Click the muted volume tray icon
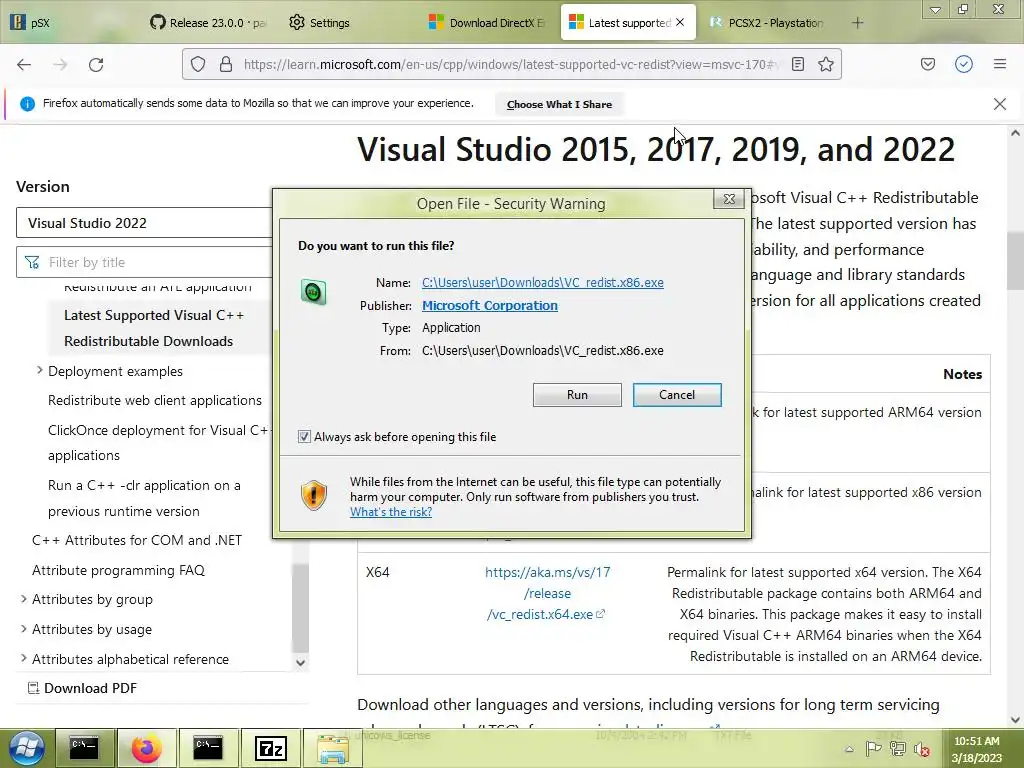1024x768 pixels. 922,749
